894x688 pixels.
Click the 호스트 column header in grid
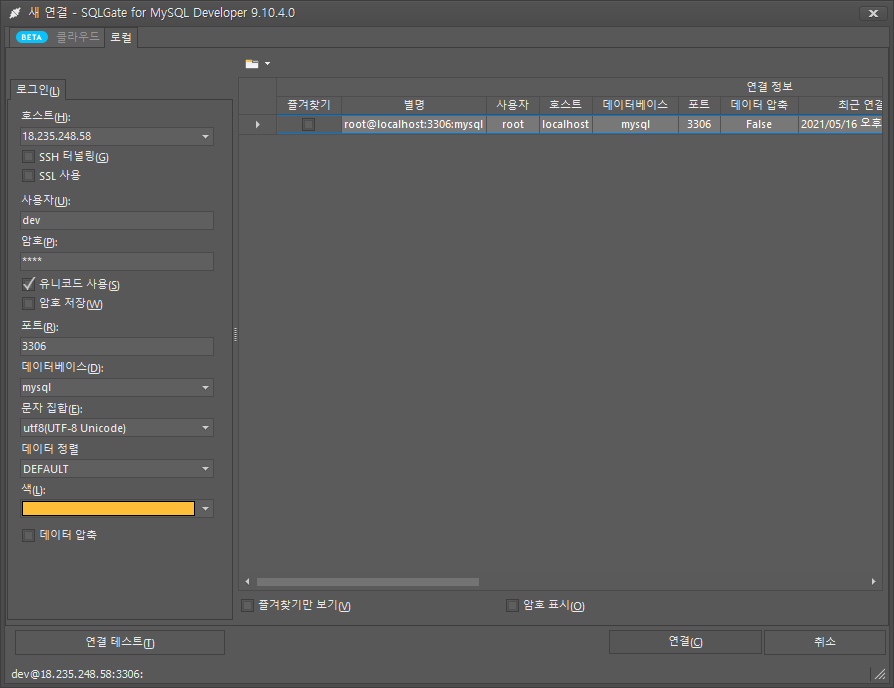(x=566, y=105)
